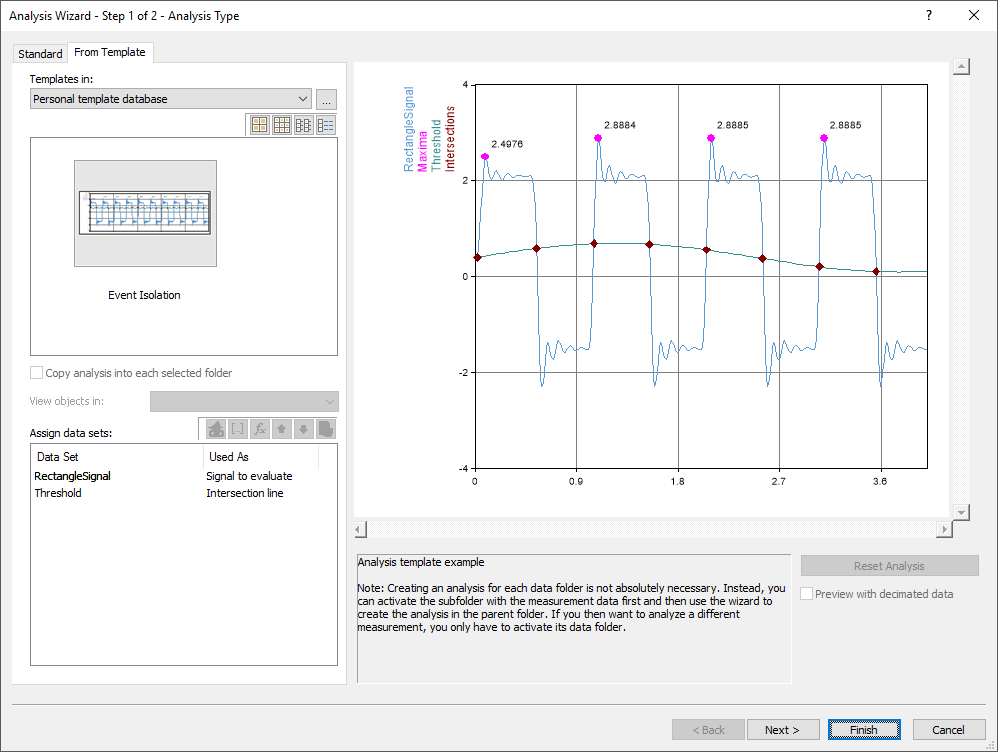The image size is (998, 752).
Task: Browse template databases with ellipsis button
Action: pos(326,99)
